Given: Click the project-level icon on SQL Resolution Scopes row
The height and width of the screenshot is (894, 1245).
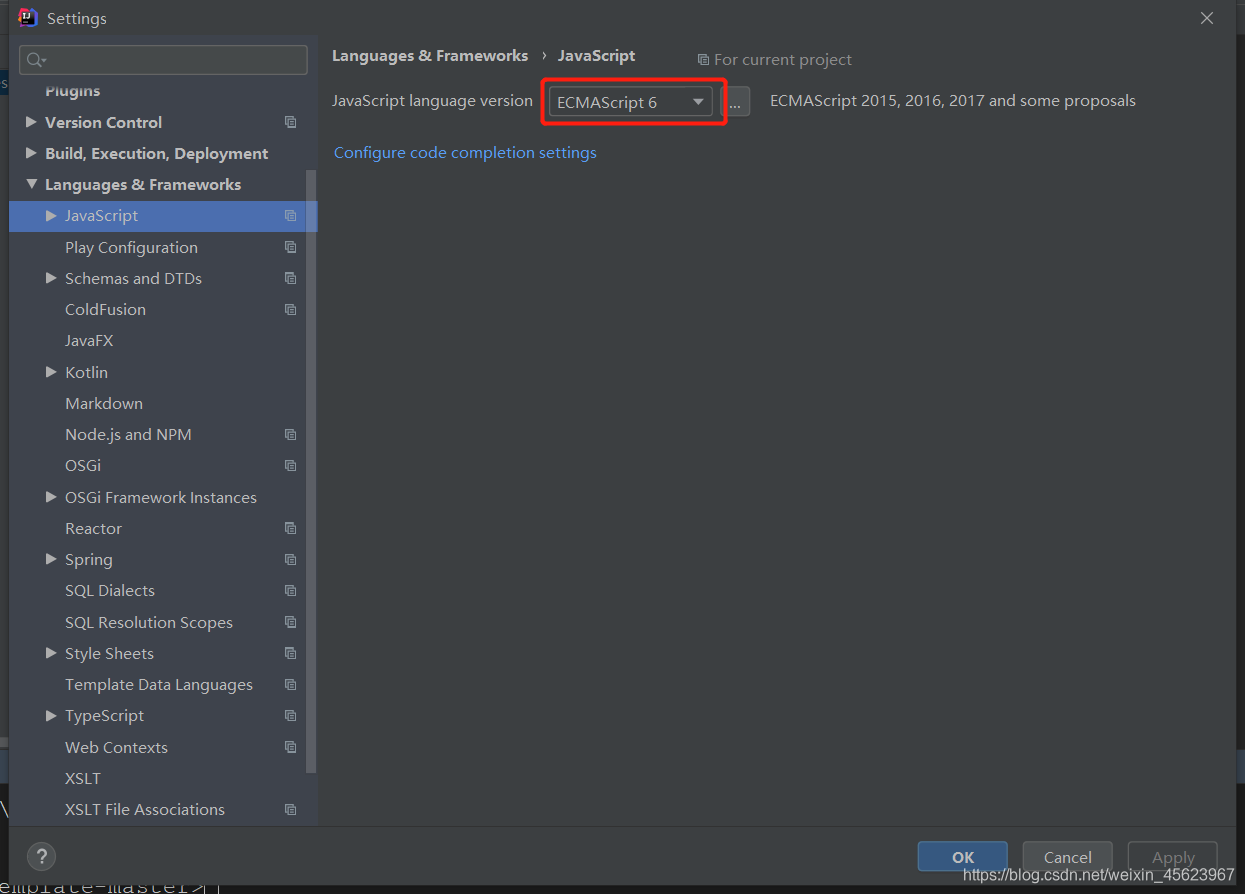Looking at the screenshot, I should point(290,622).
